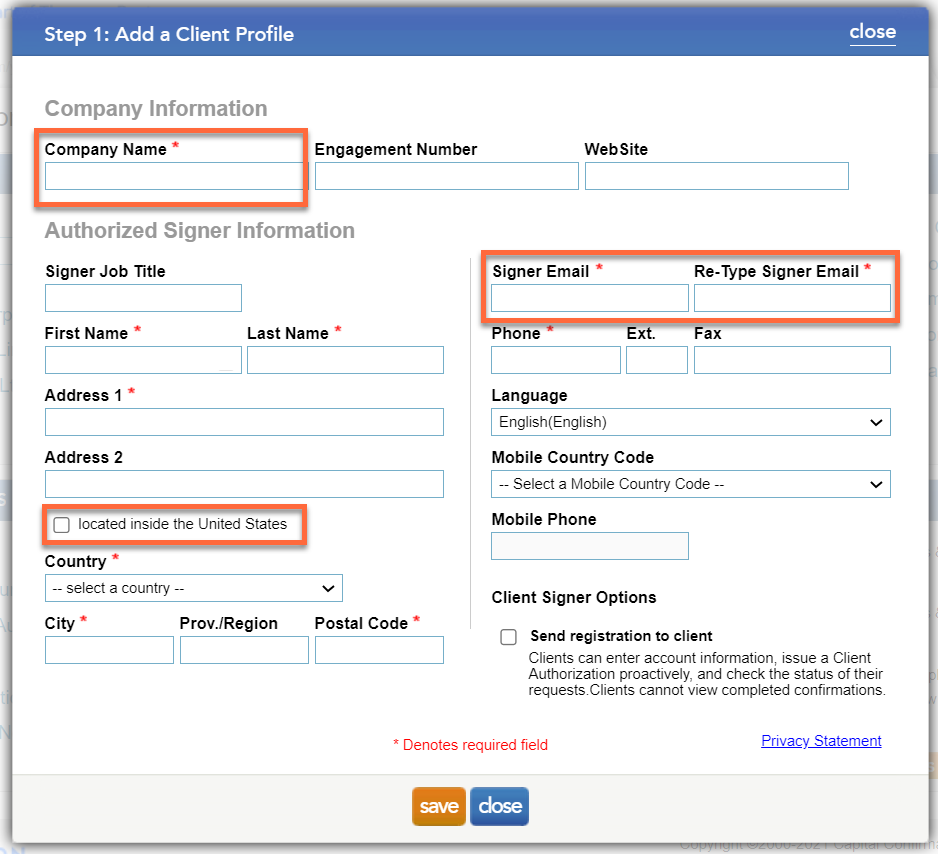Open the Mobile Country Code dropdown
938x854 pixels.
click(x=690, y=484)
